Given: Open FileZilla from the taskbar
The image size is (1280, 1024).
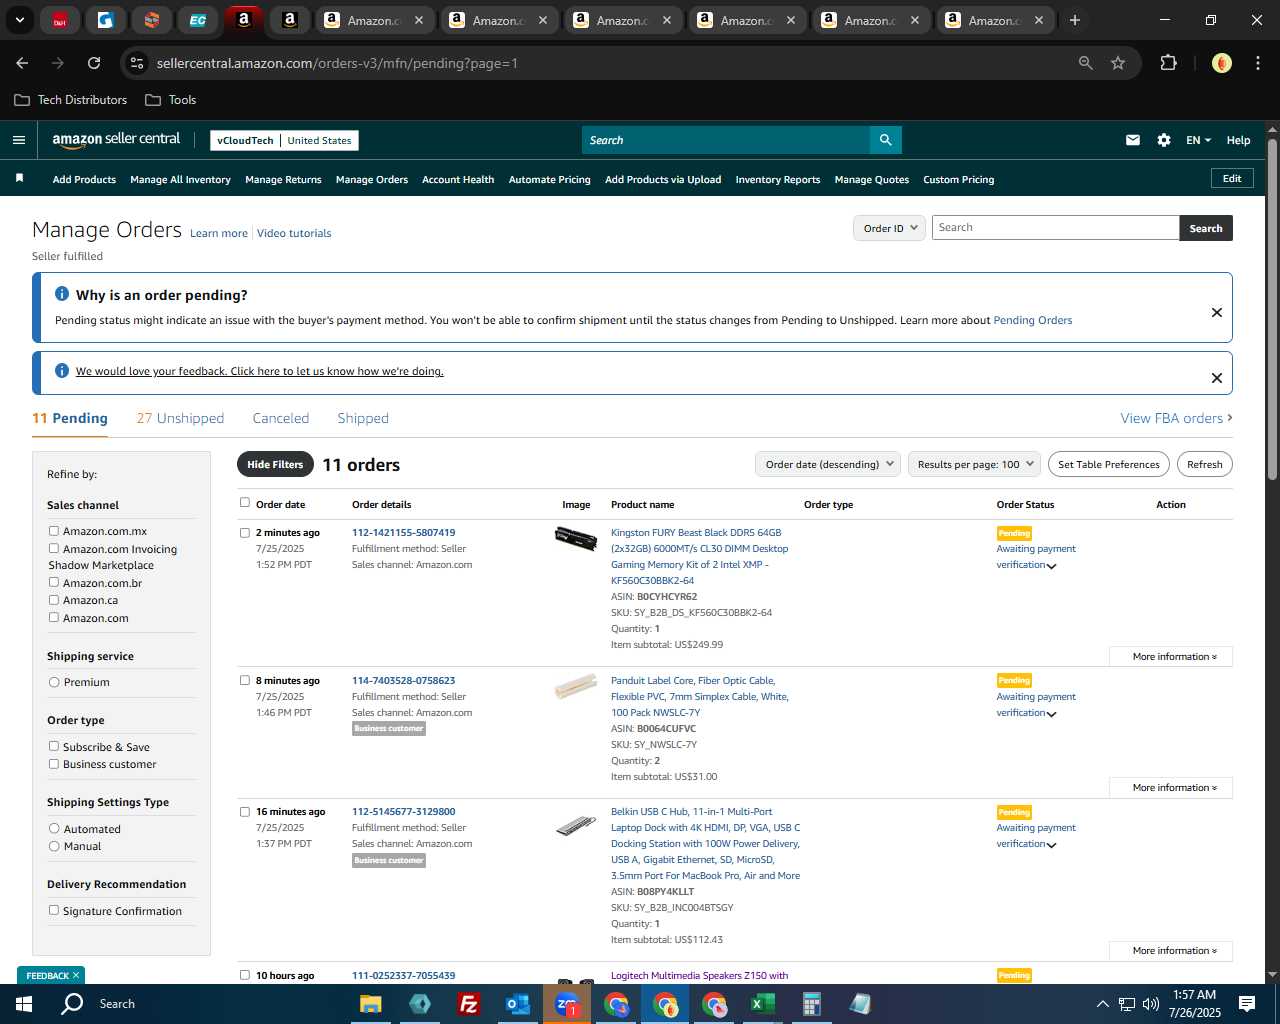Looking at the screenshot, I should pos(468,1004).
